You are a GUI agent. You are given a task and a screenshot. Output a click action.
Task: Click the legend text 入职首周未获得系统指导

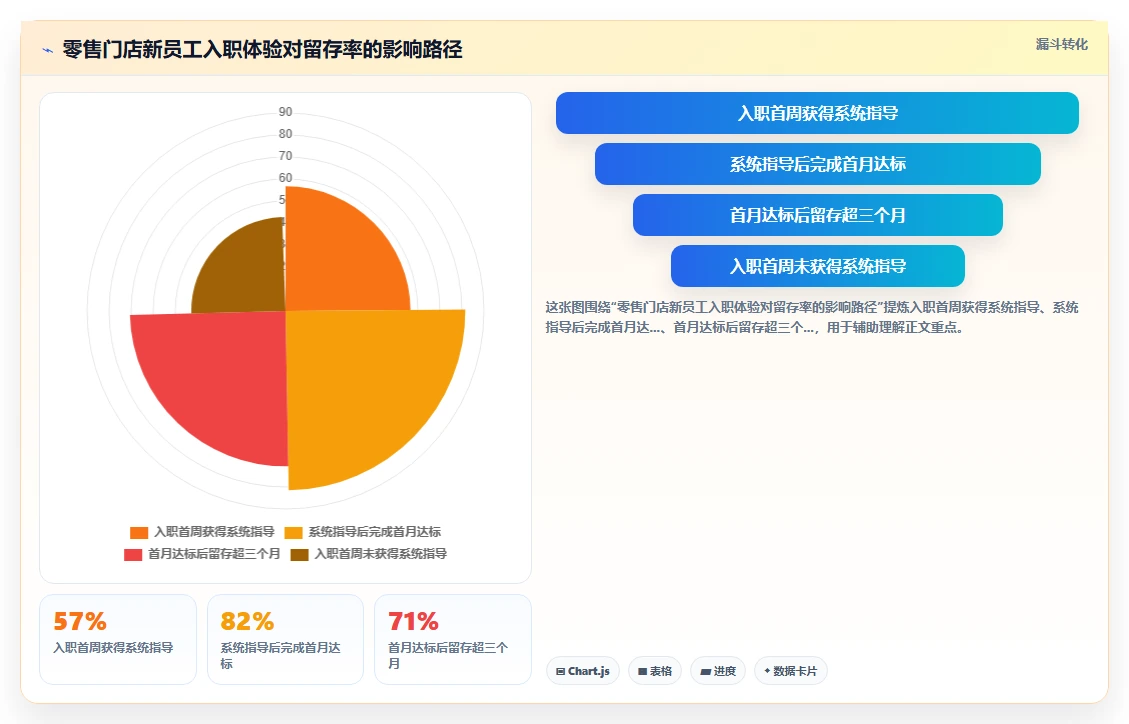380,553
